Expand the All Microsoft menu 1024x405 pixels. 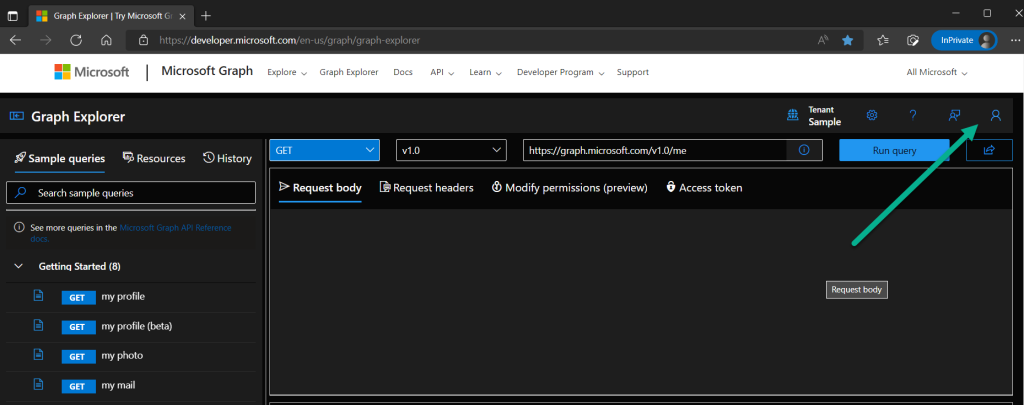936,73
